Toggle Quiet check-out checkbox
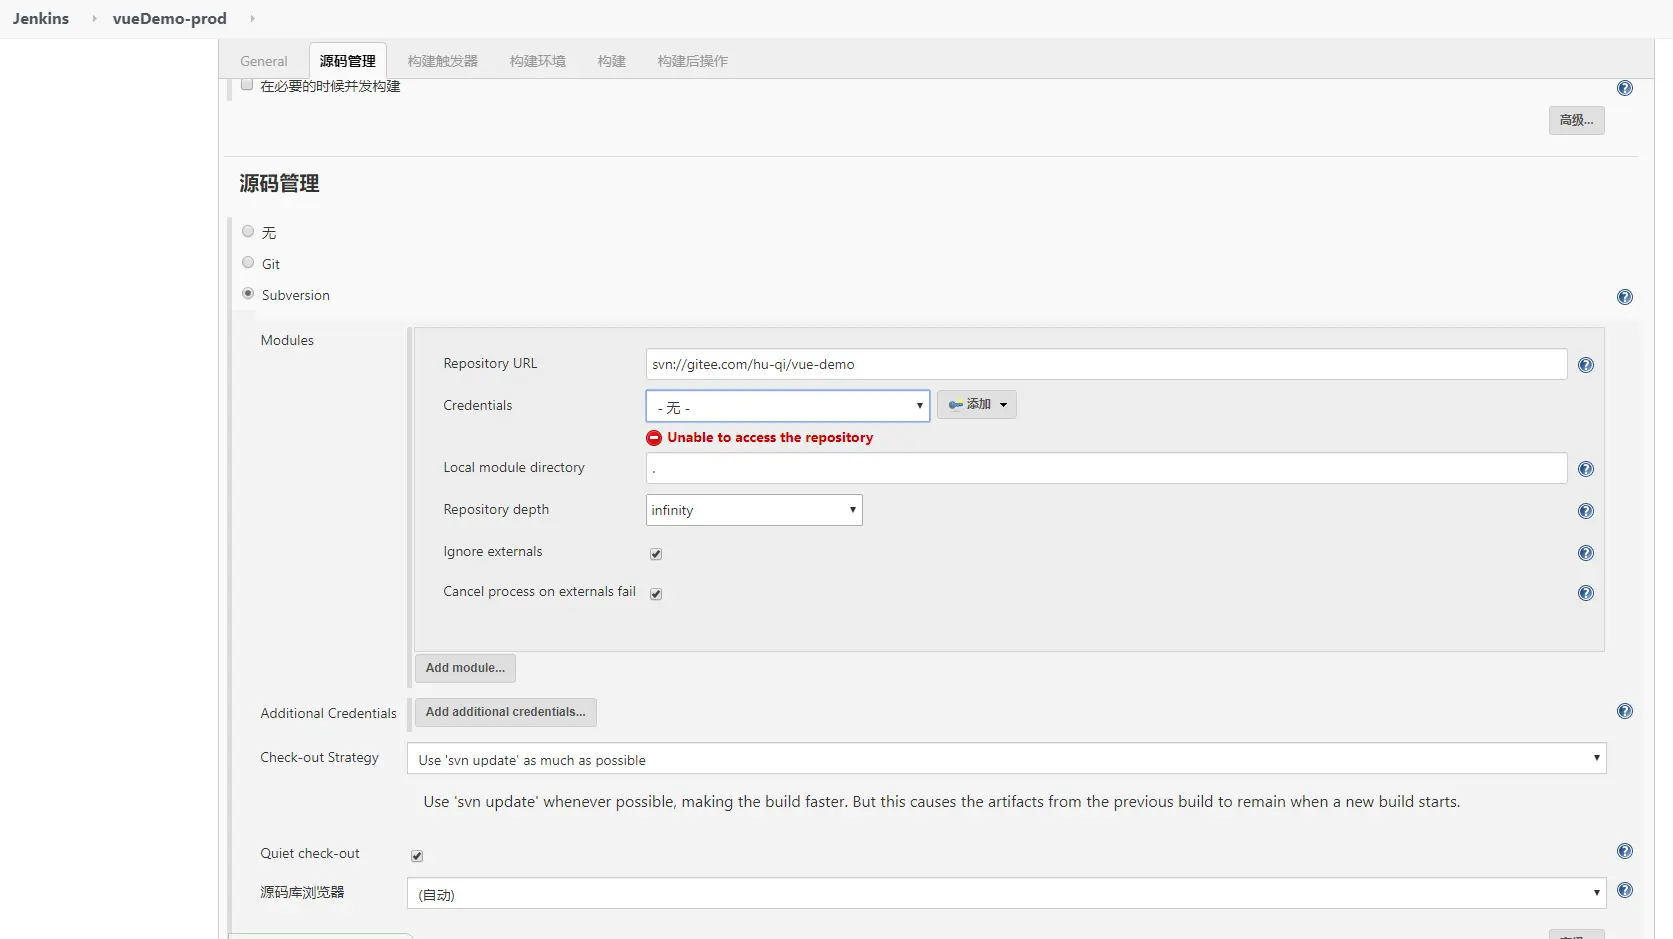Image resolution: width=1673 pixels, height=939 pixels. point(417,856)
